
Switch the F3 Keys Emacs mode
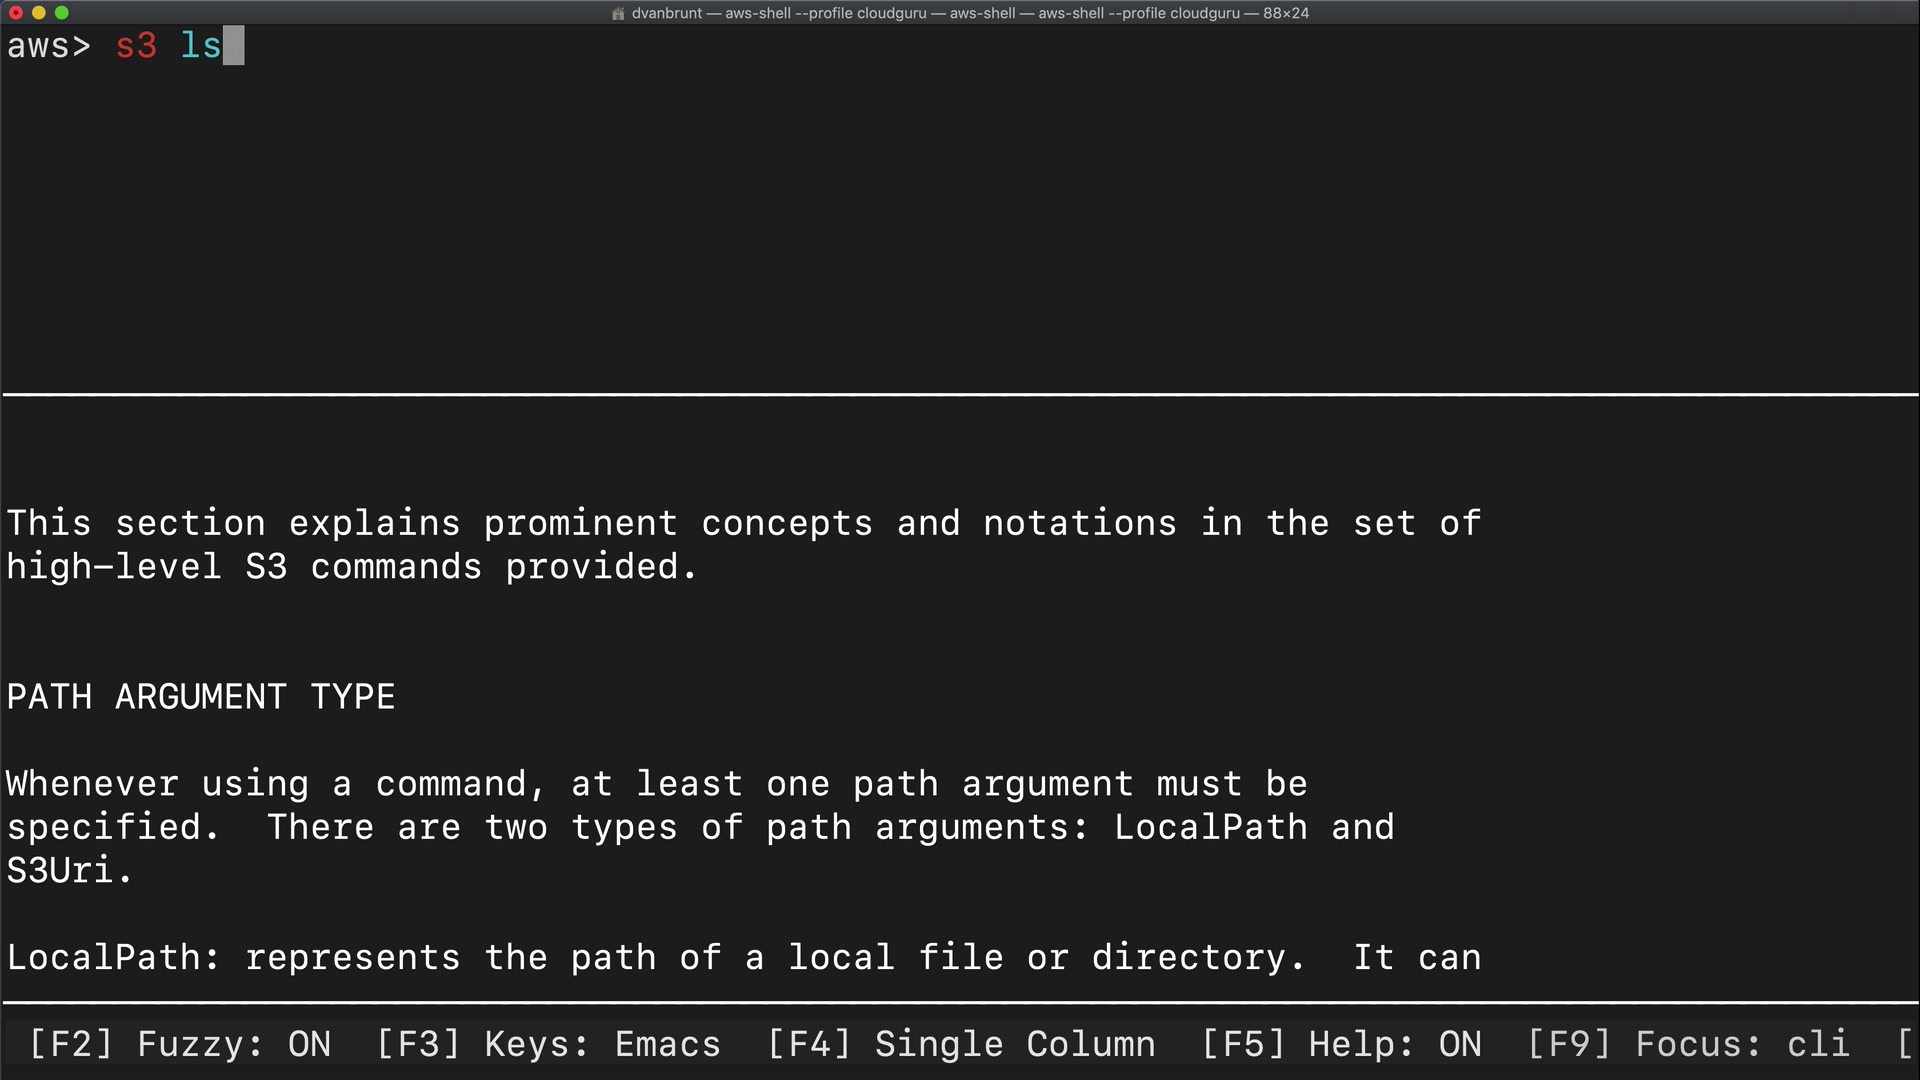(x=548, y=1044)
